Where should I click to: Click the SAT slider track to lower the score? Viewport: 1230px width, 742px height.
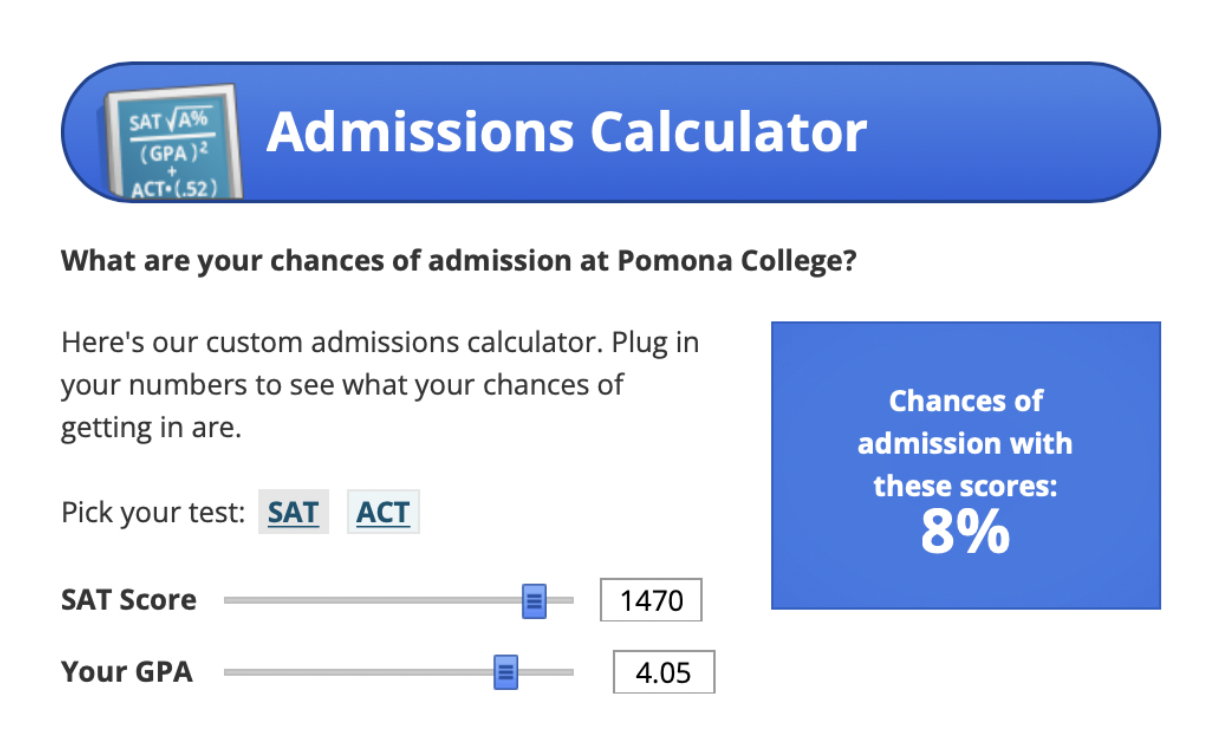tap(380, 600)
